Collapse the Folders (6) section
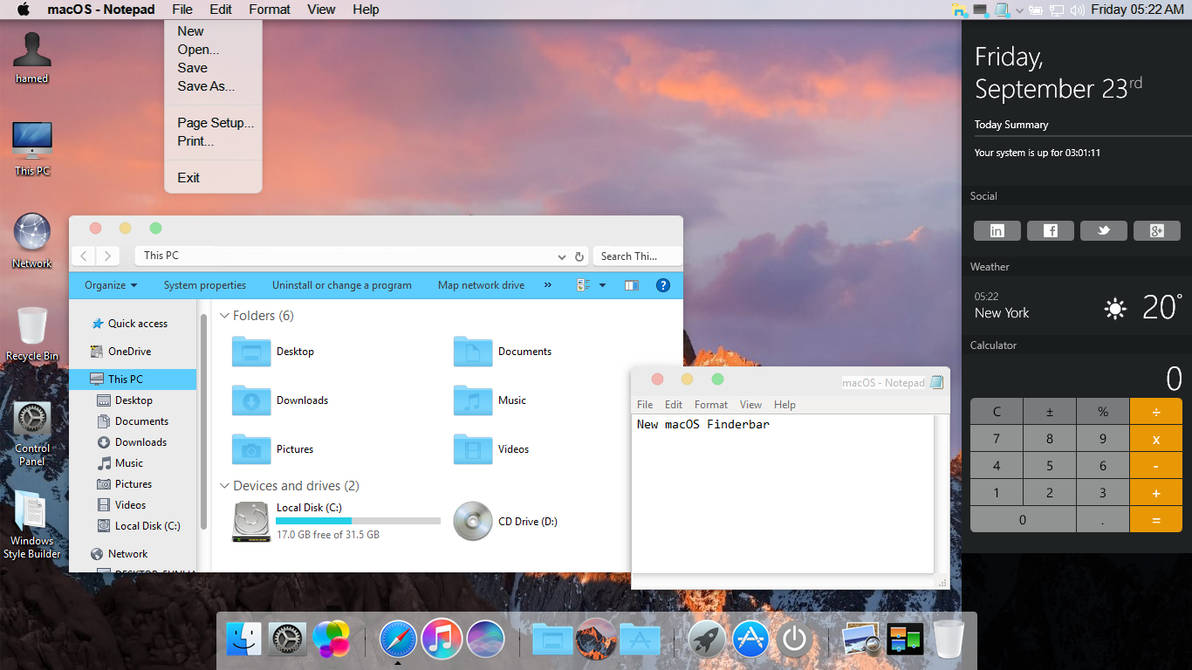The width and height of the screenshot is (1192, 670). (x=224, y=315)
